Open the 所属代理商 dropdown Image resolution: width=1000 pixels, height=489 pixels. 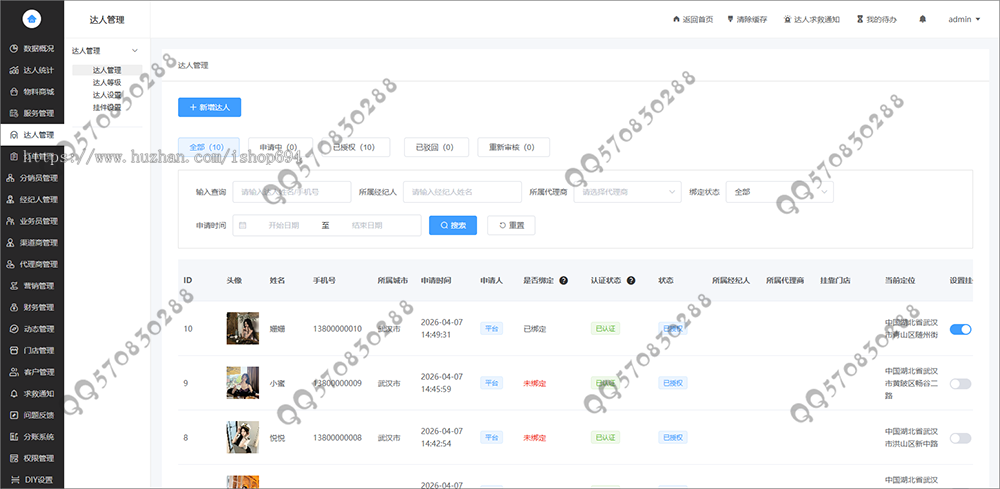(628, 192)
